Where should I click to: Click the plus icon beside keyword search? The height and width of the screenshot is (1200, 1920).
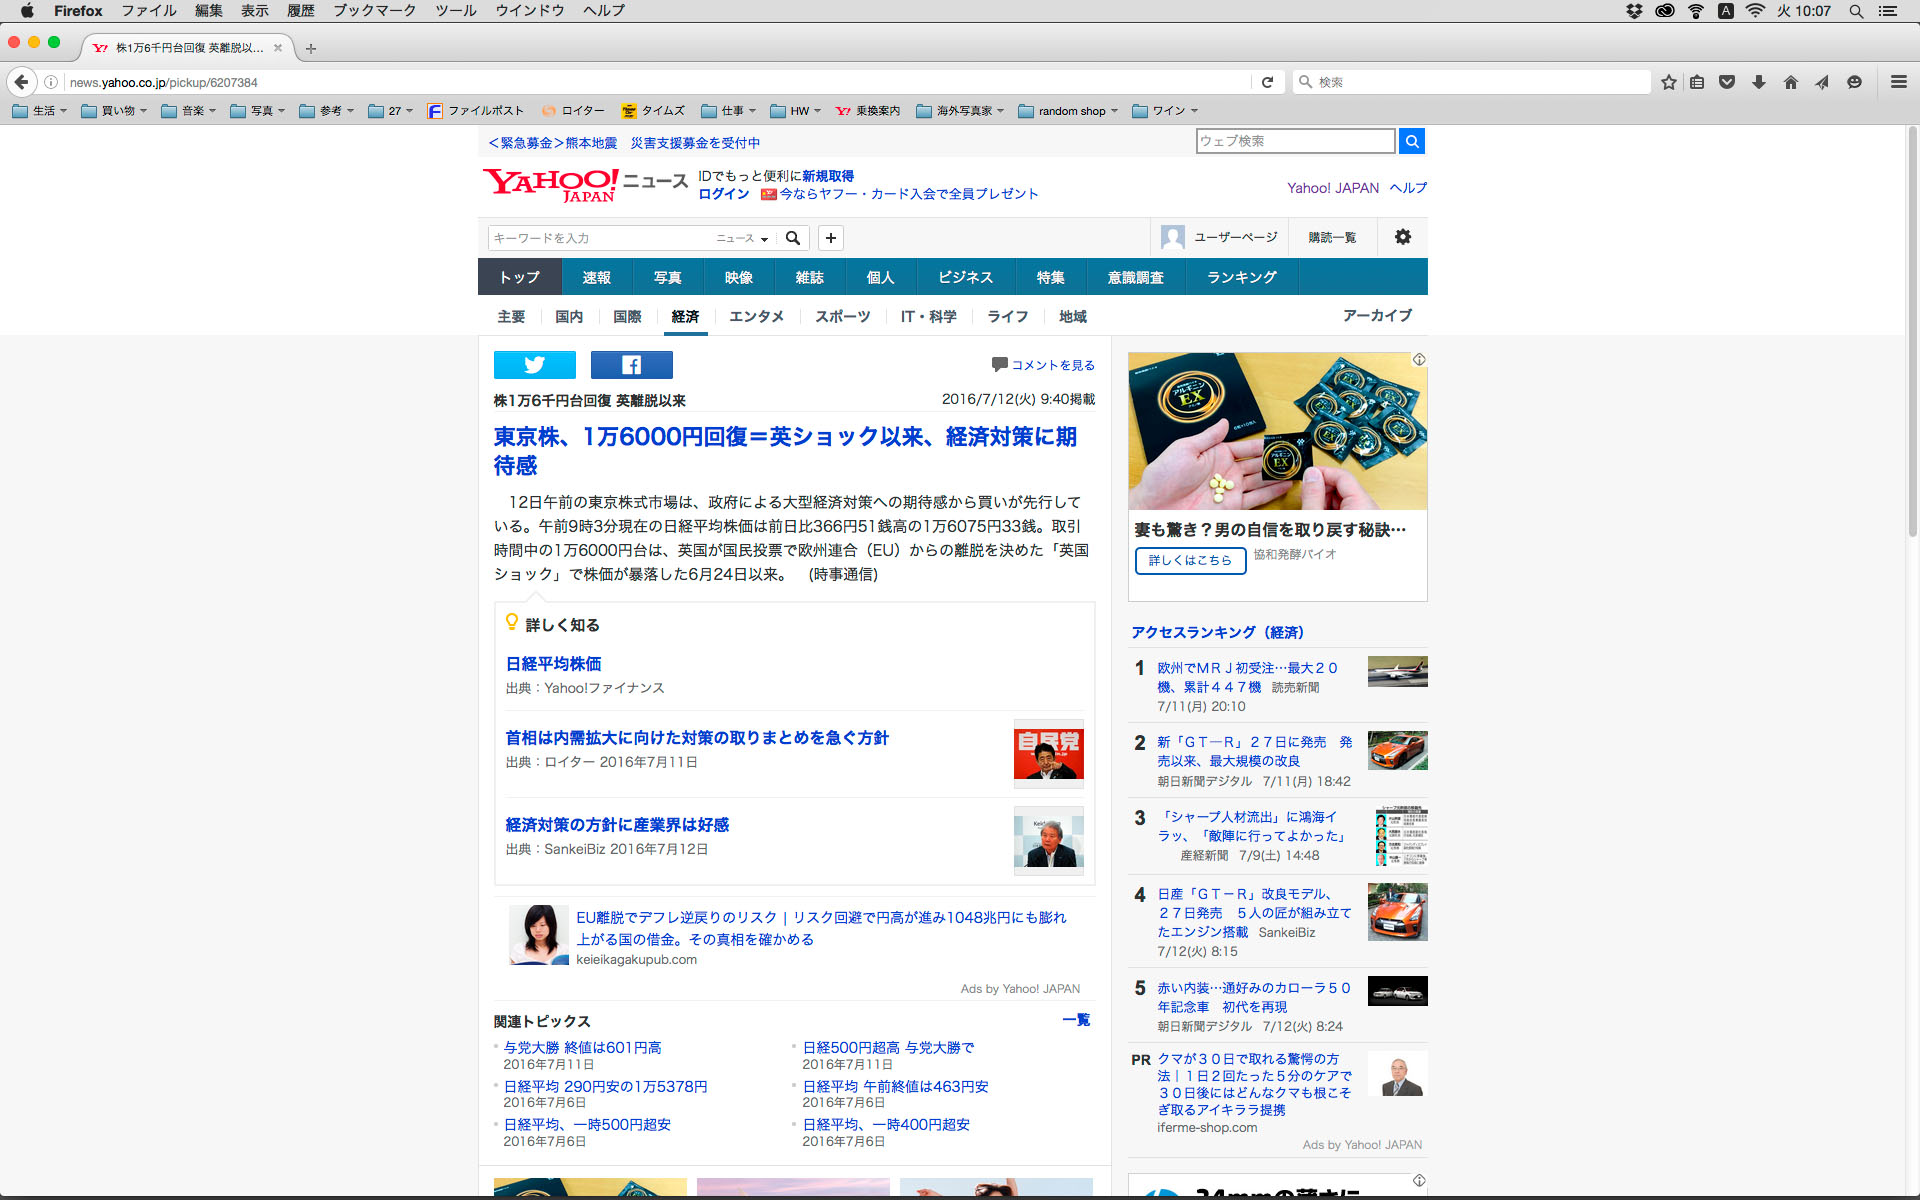point(830,238)
